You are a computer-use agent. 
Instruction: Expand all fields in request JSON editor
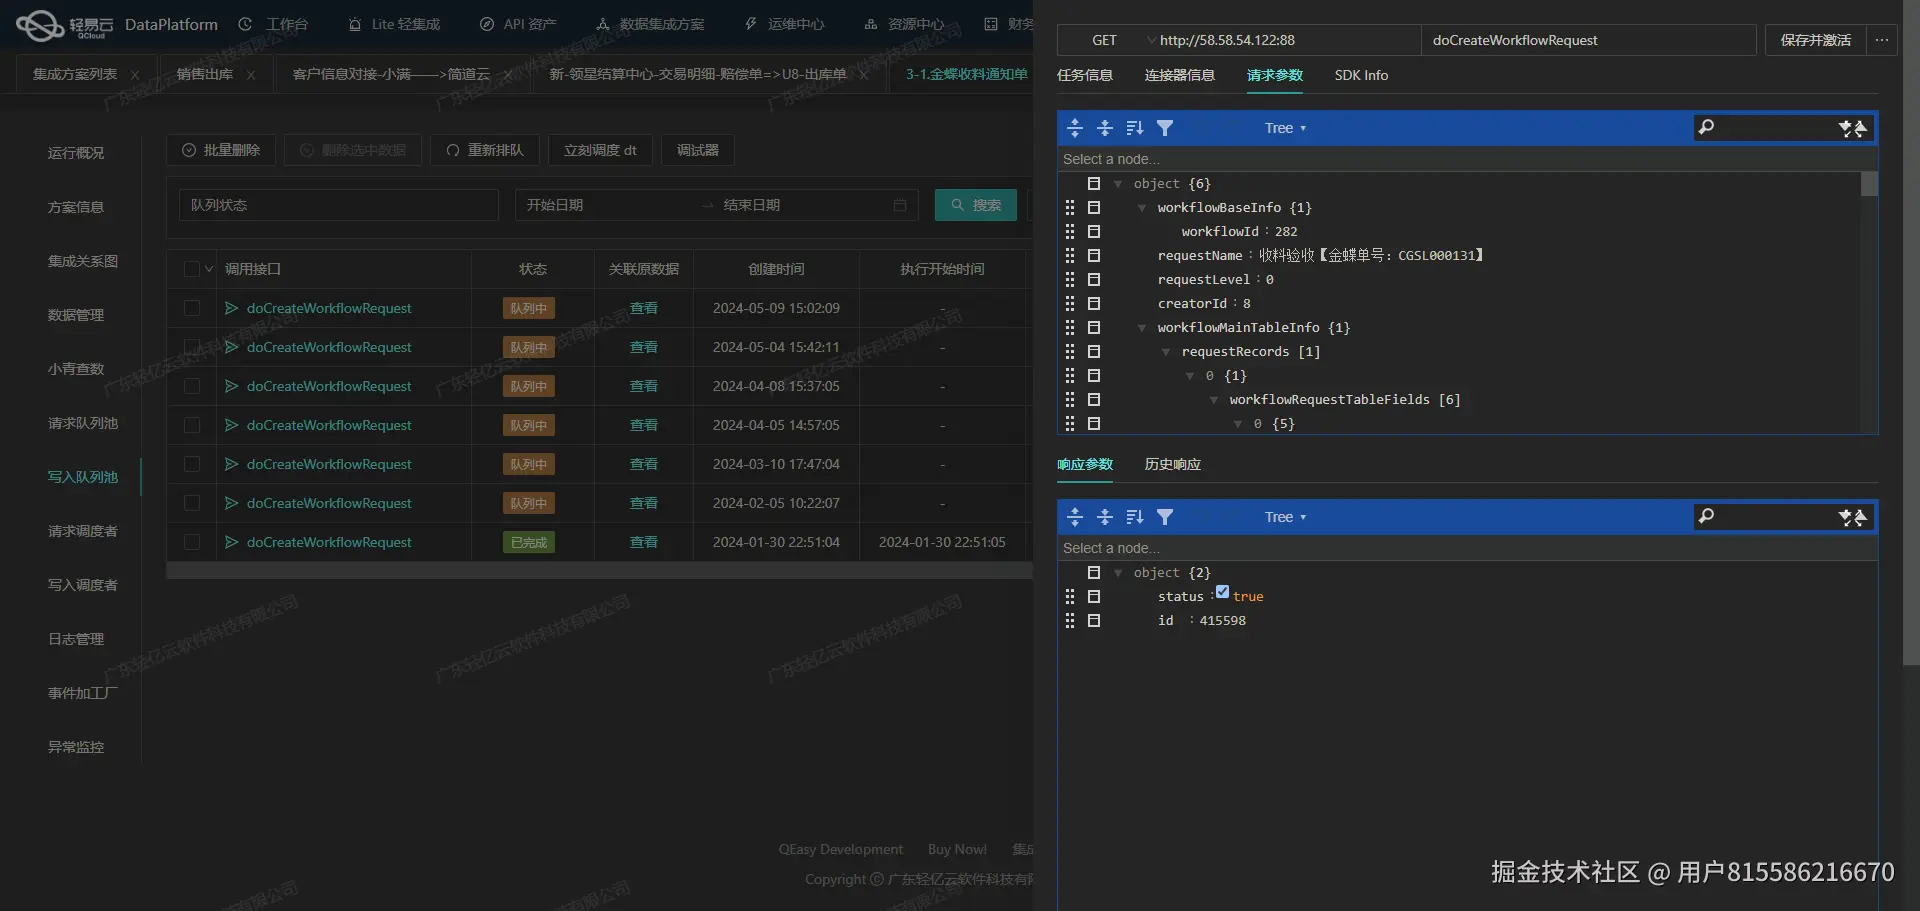(x=1075, y=128)
